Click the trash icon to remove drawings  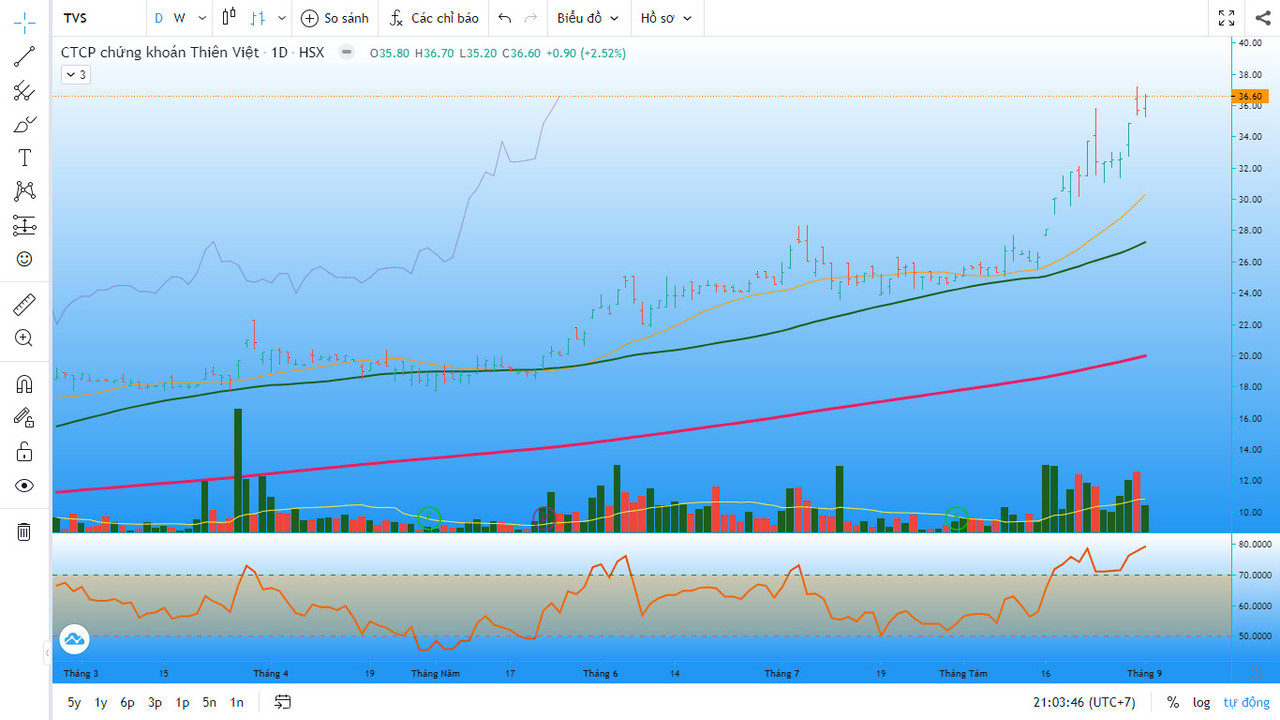24,531
